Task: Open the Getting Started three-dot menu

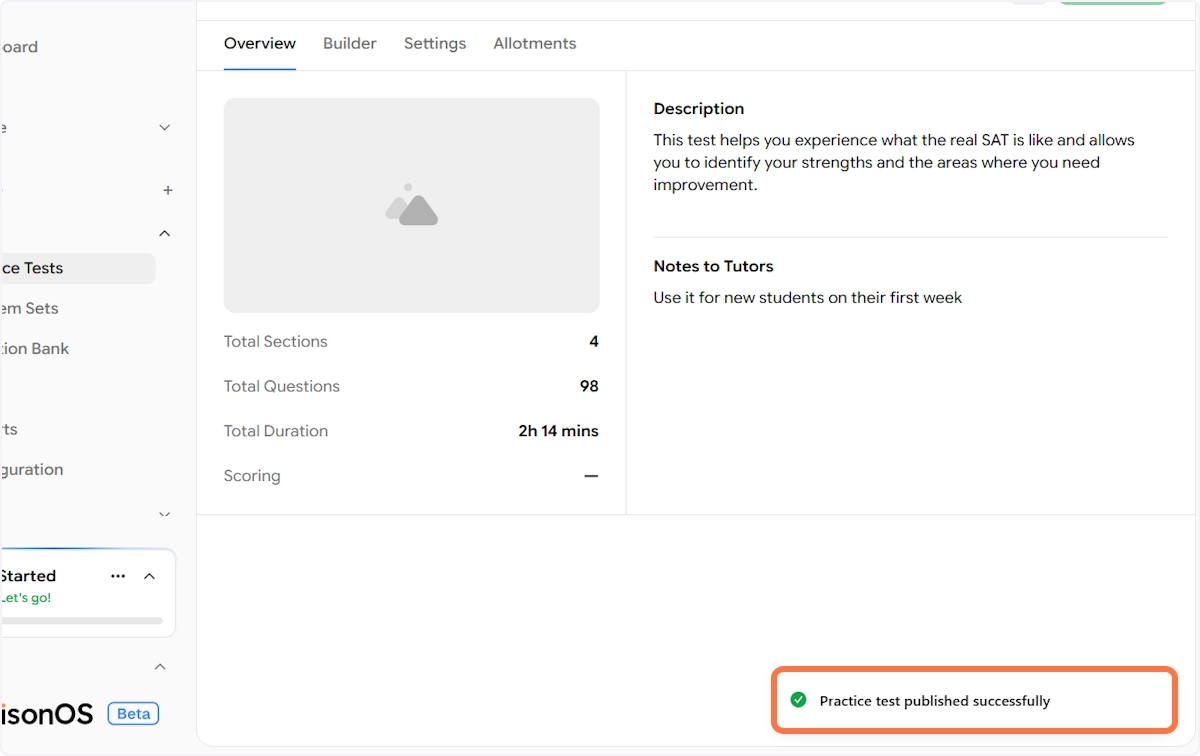Action: pyautogui.click(x=118, y=576)
